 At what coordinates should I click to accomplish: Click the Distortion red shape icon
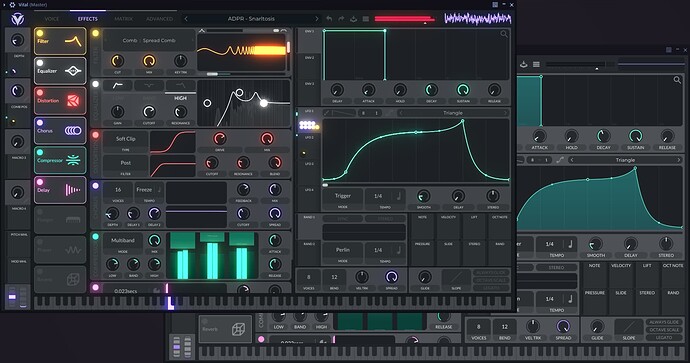(73, 101)
